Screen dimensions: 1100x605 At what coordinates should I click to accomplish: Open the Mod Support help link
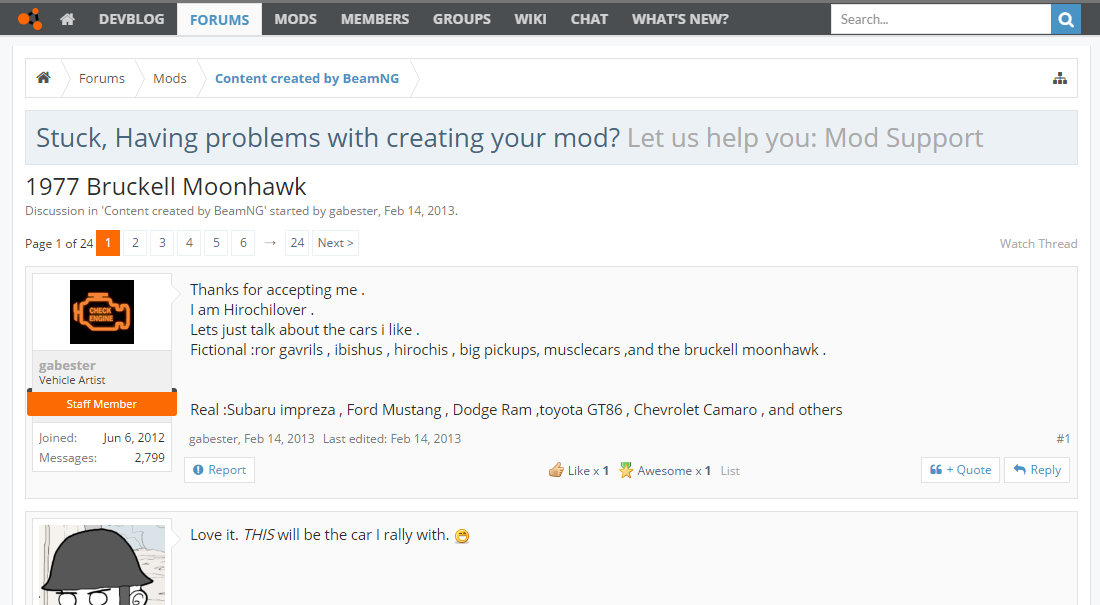click(x=805, y=138)
